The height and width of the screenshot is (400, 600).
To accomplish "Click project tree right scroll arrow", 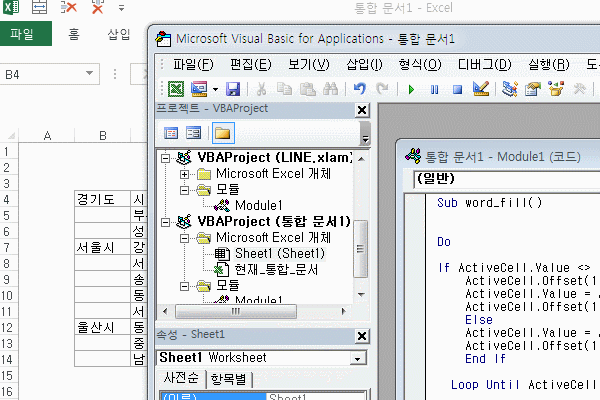I will [x=343, y=311].
